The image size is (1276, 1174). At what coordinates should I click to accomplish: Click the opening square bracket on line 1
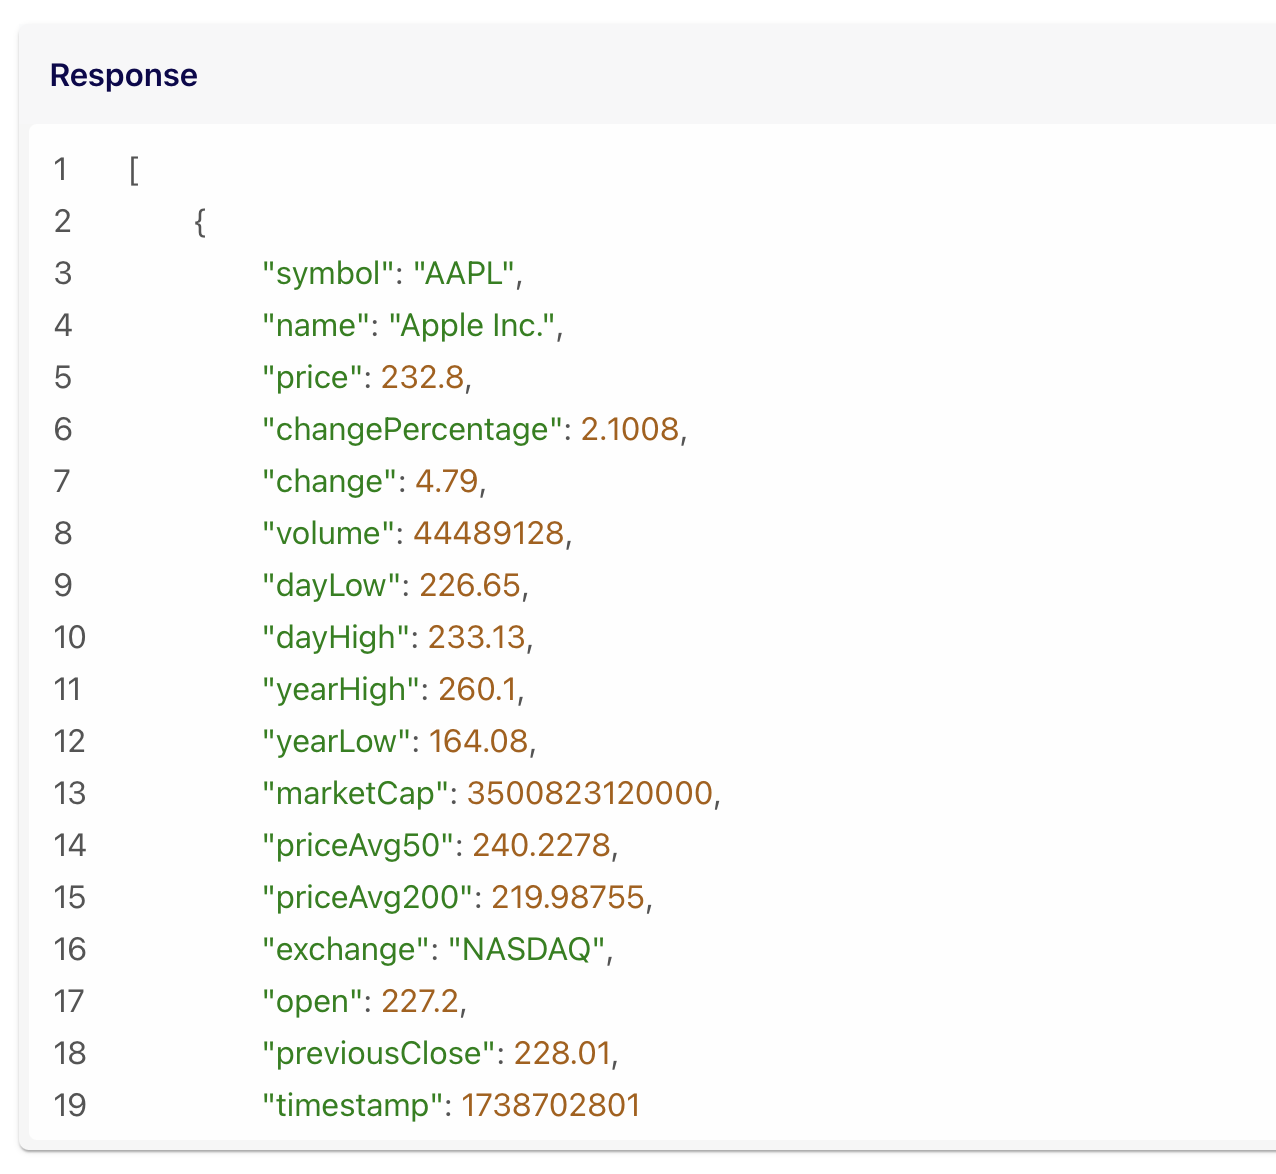tap(134, 170)
